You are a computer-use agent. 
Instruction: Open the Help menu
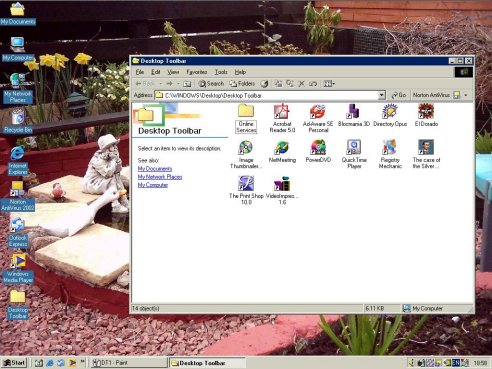point(240,72)
